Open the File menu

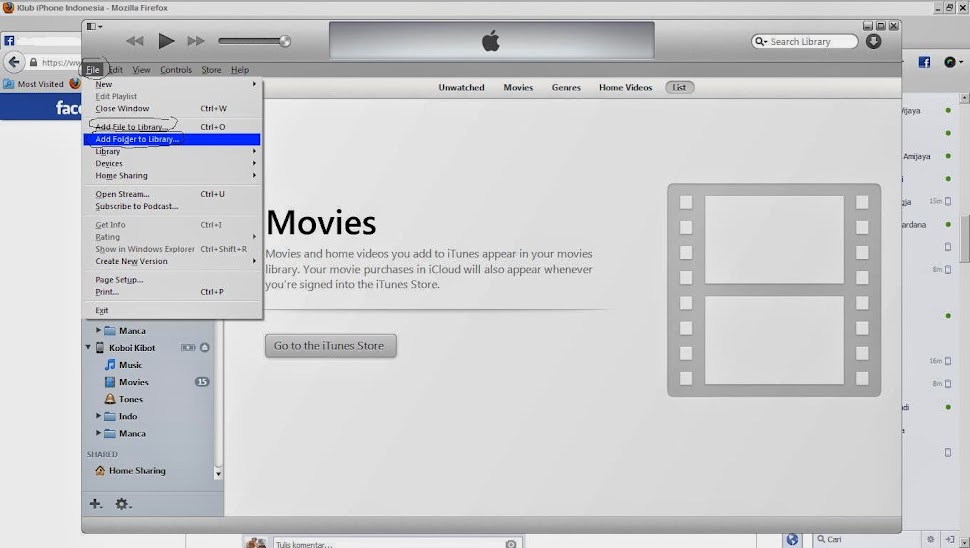click(93, 70)
